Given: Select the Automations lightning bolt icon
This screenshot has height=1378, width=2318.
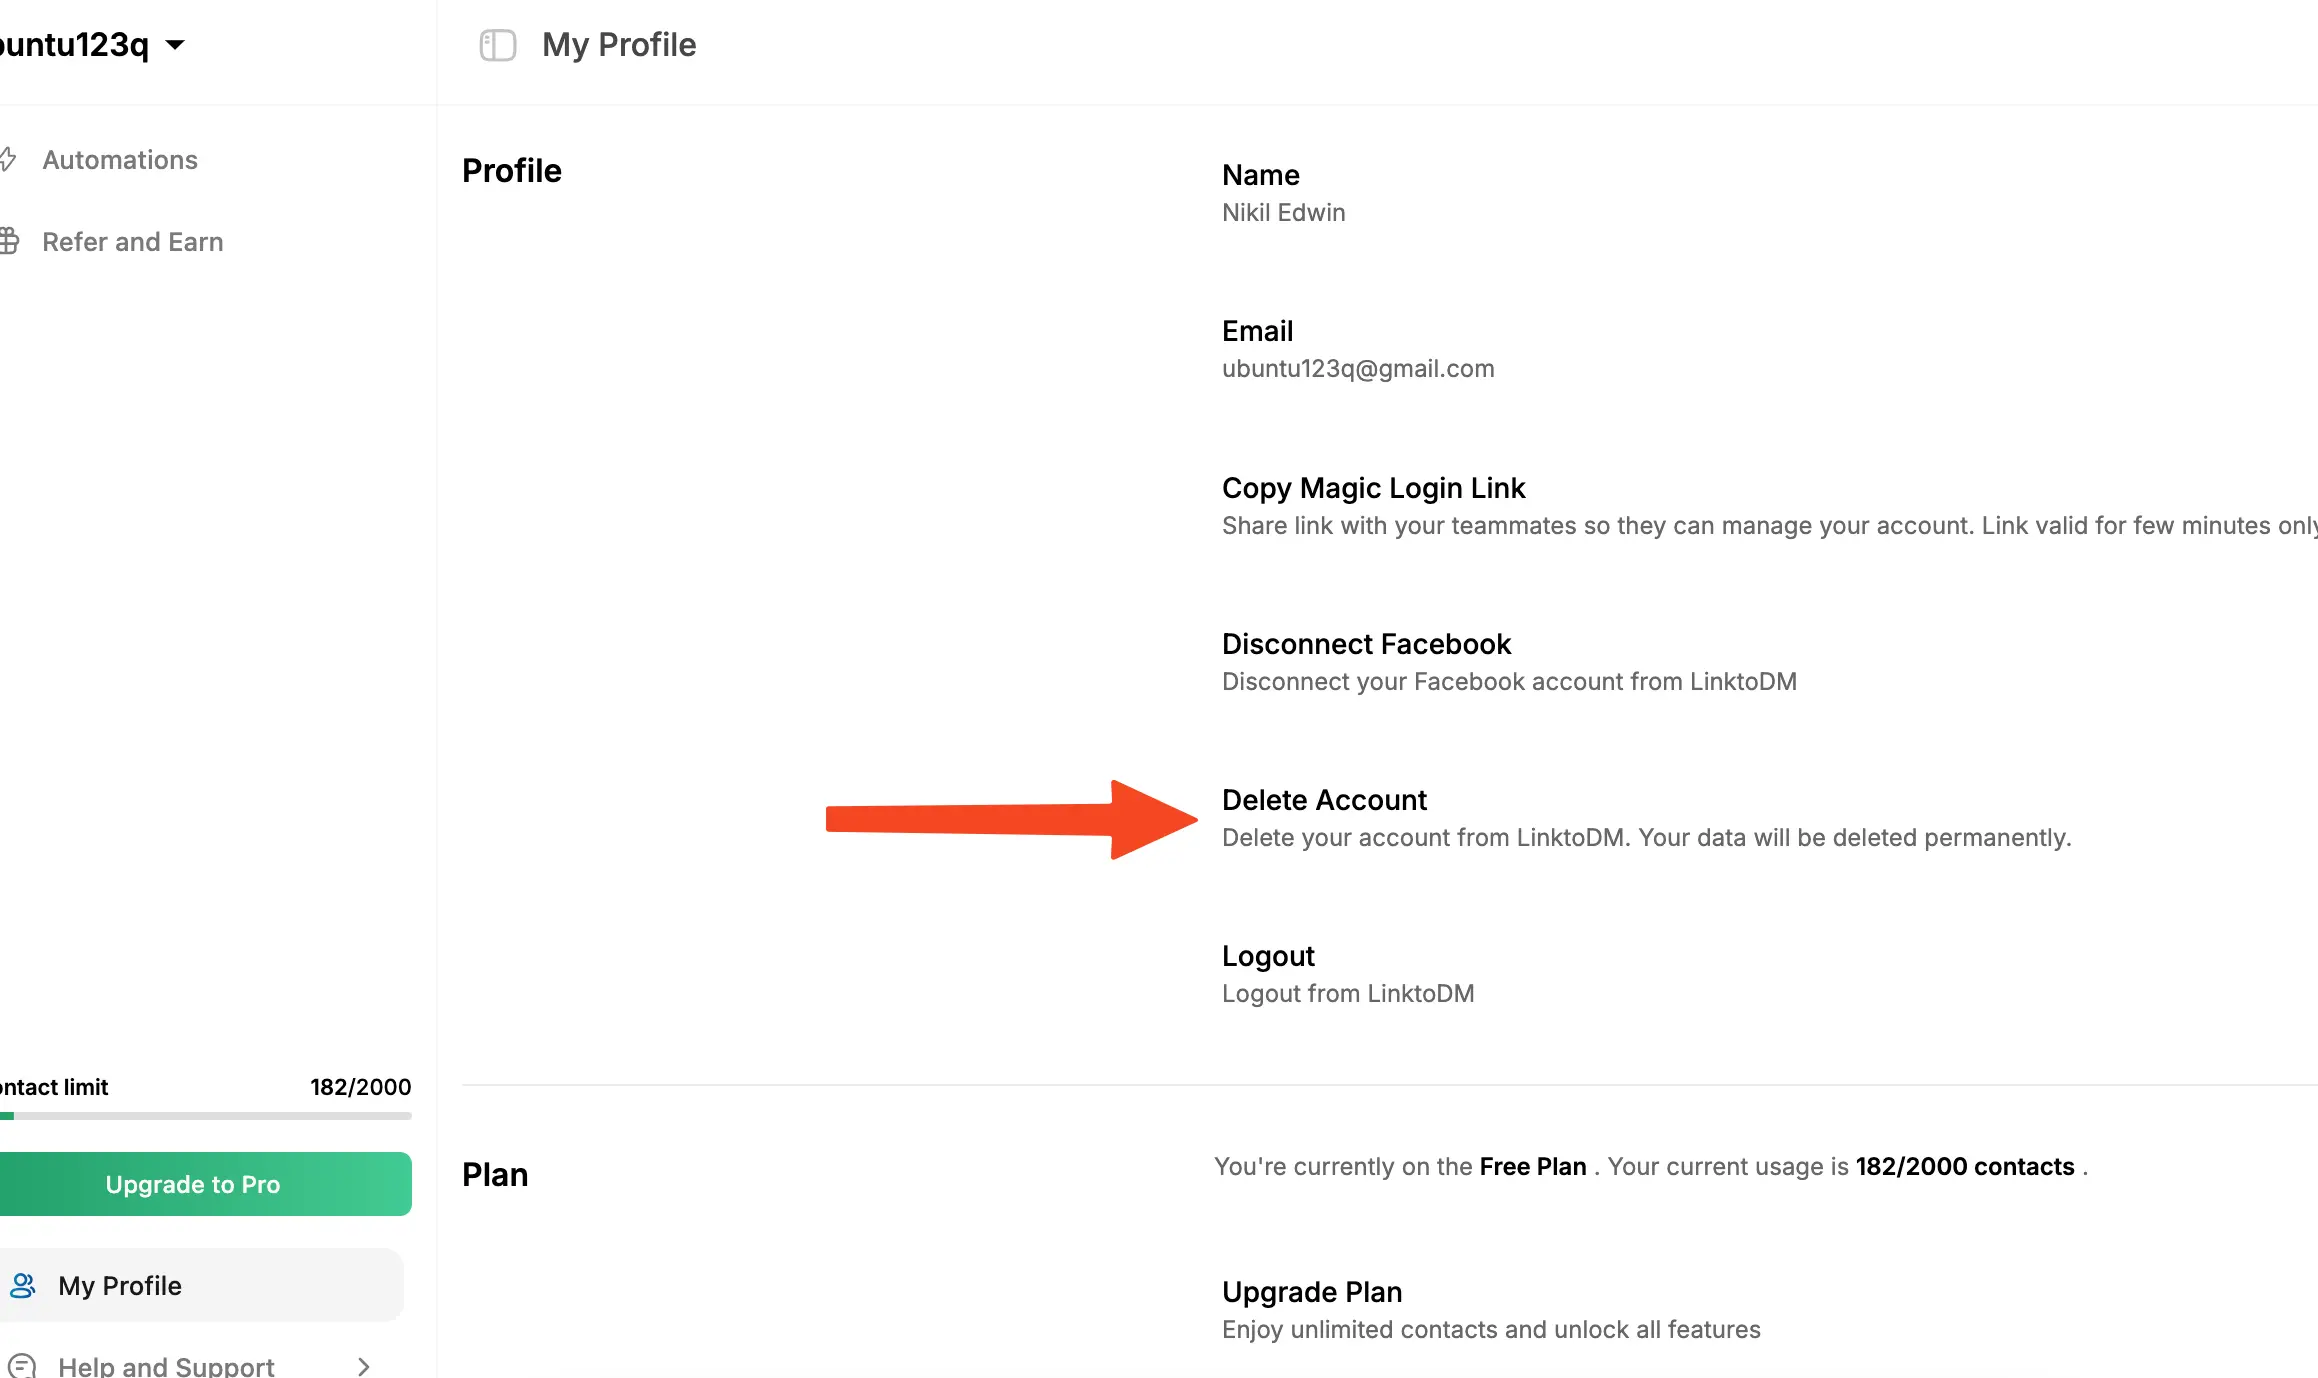Looking at the screenshot, I should 8,158.
